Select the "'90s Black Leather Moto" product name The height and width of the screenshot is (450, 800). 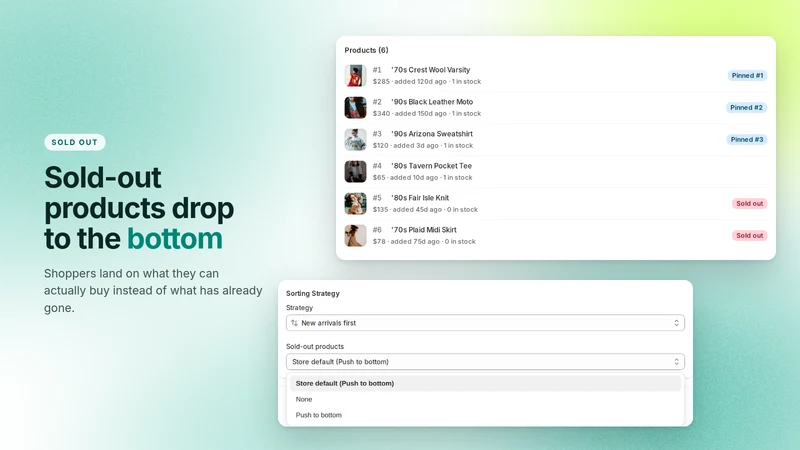(432, 102)
